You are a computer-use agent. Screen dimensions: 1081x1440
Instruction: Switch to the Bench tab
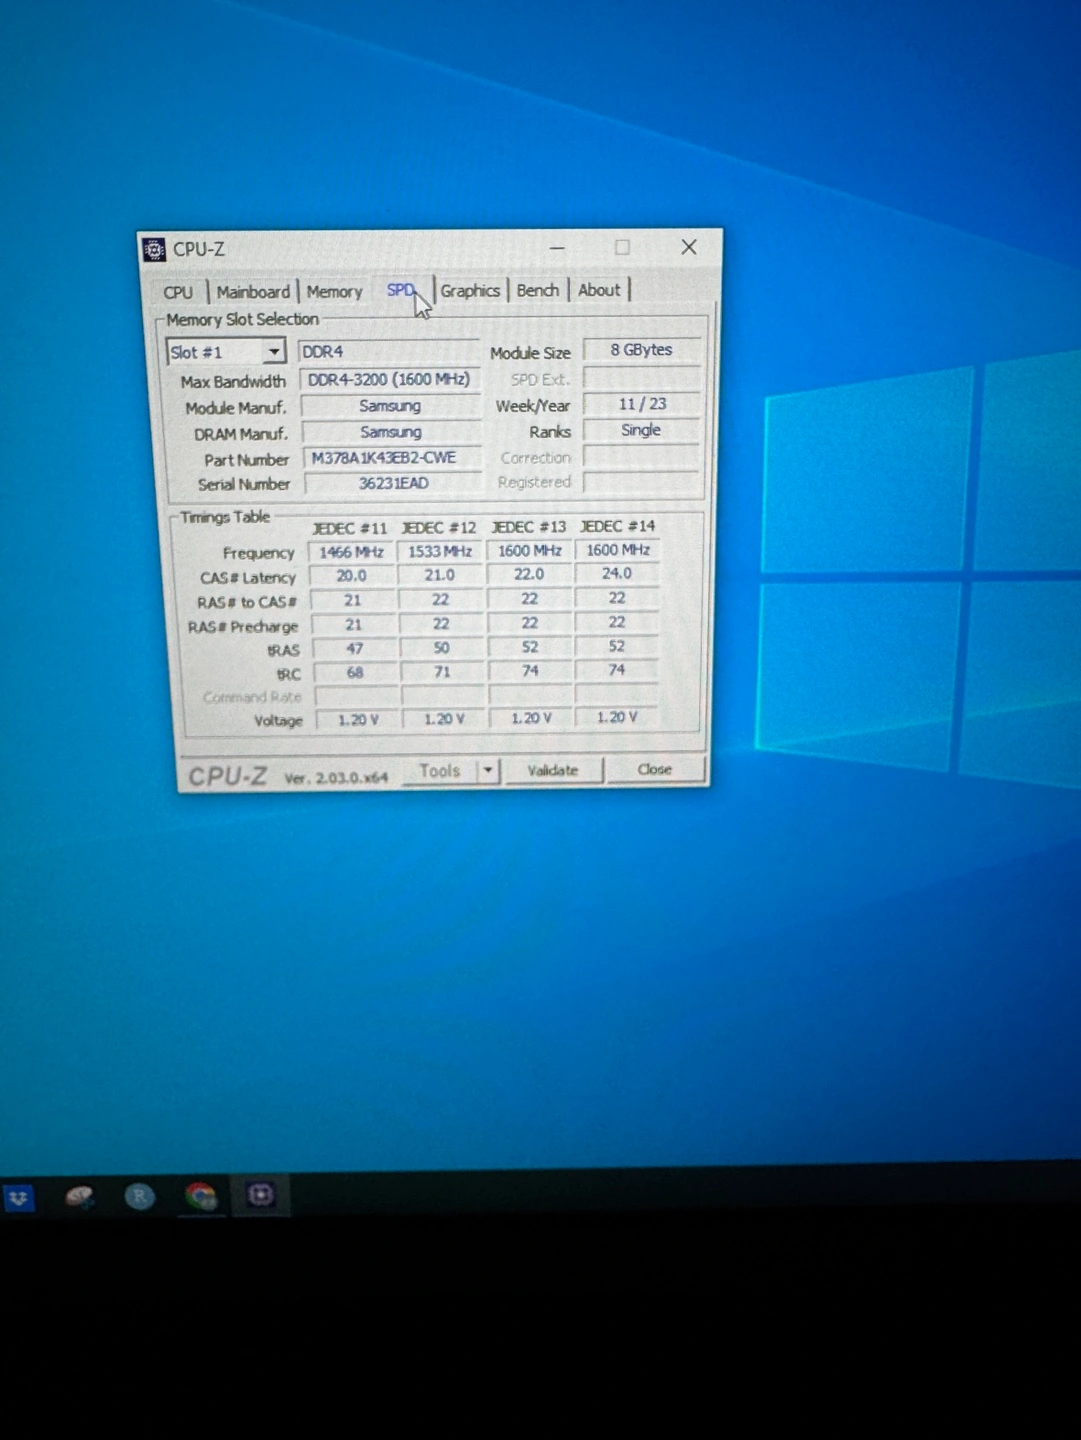(x=538, y=290)
